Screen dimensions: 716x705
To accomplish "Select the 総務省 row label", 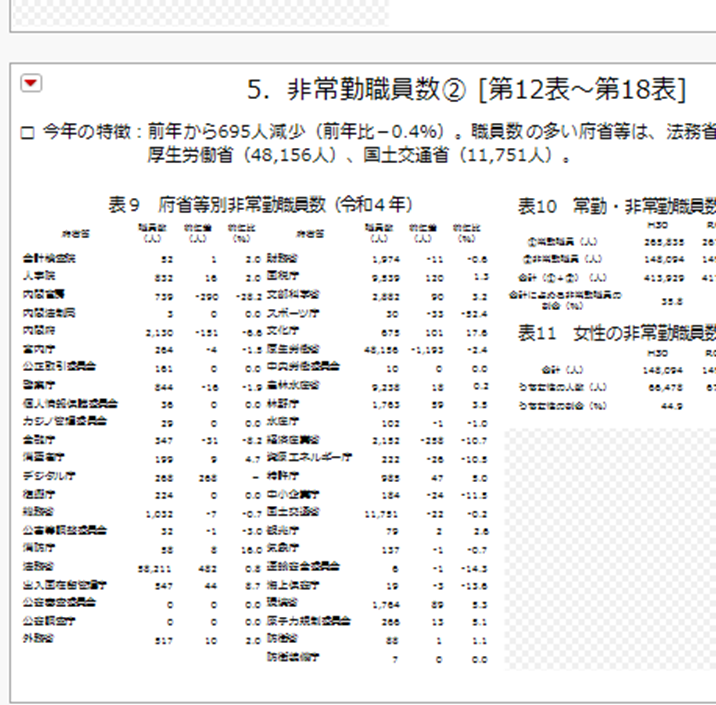I will (x=38, y=512).
